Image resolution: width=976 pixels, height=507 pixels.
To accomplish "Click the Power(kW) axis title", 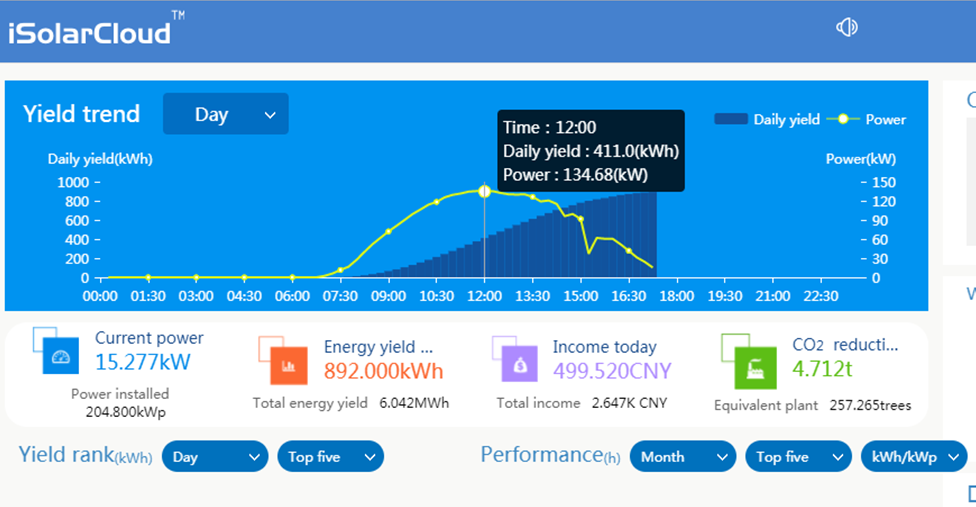I will [861, 159].
